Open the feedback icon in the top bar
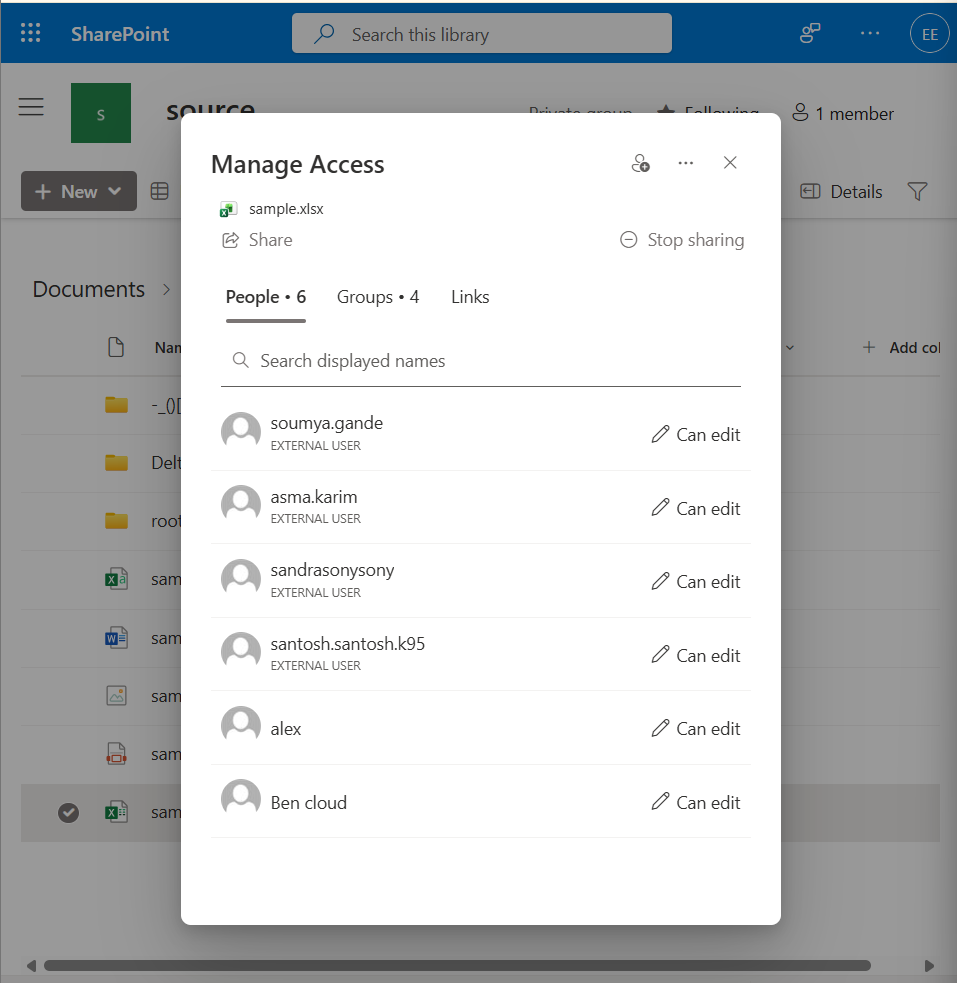 click(809, 32)
